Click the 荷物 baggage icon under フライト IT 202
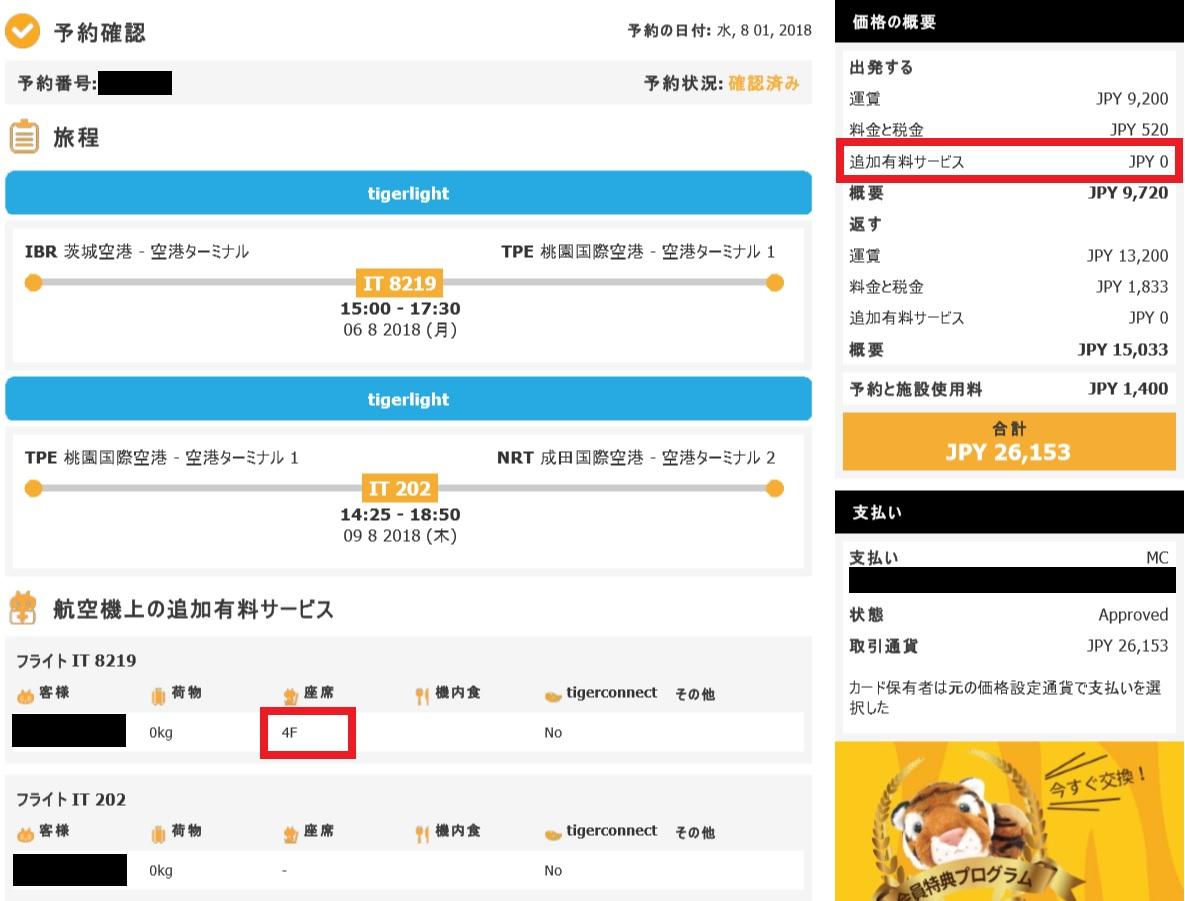The height and width of the screenshot is (901, 1185). coord(158,832)
